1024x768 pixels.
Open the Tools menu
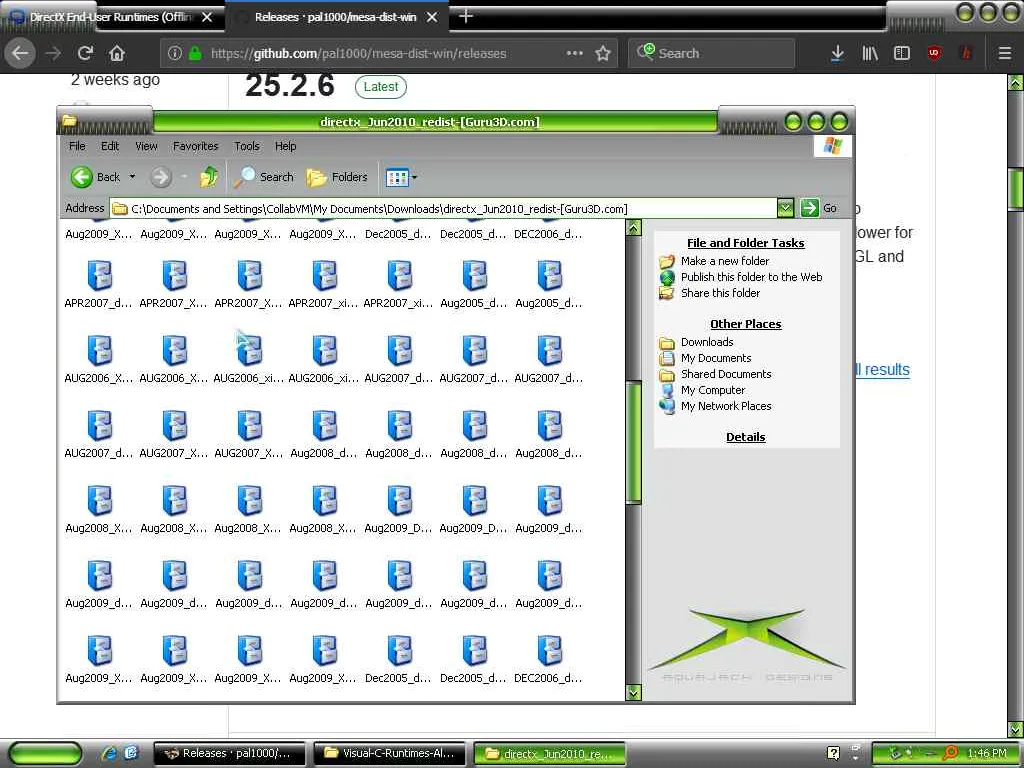coord(247,146)
